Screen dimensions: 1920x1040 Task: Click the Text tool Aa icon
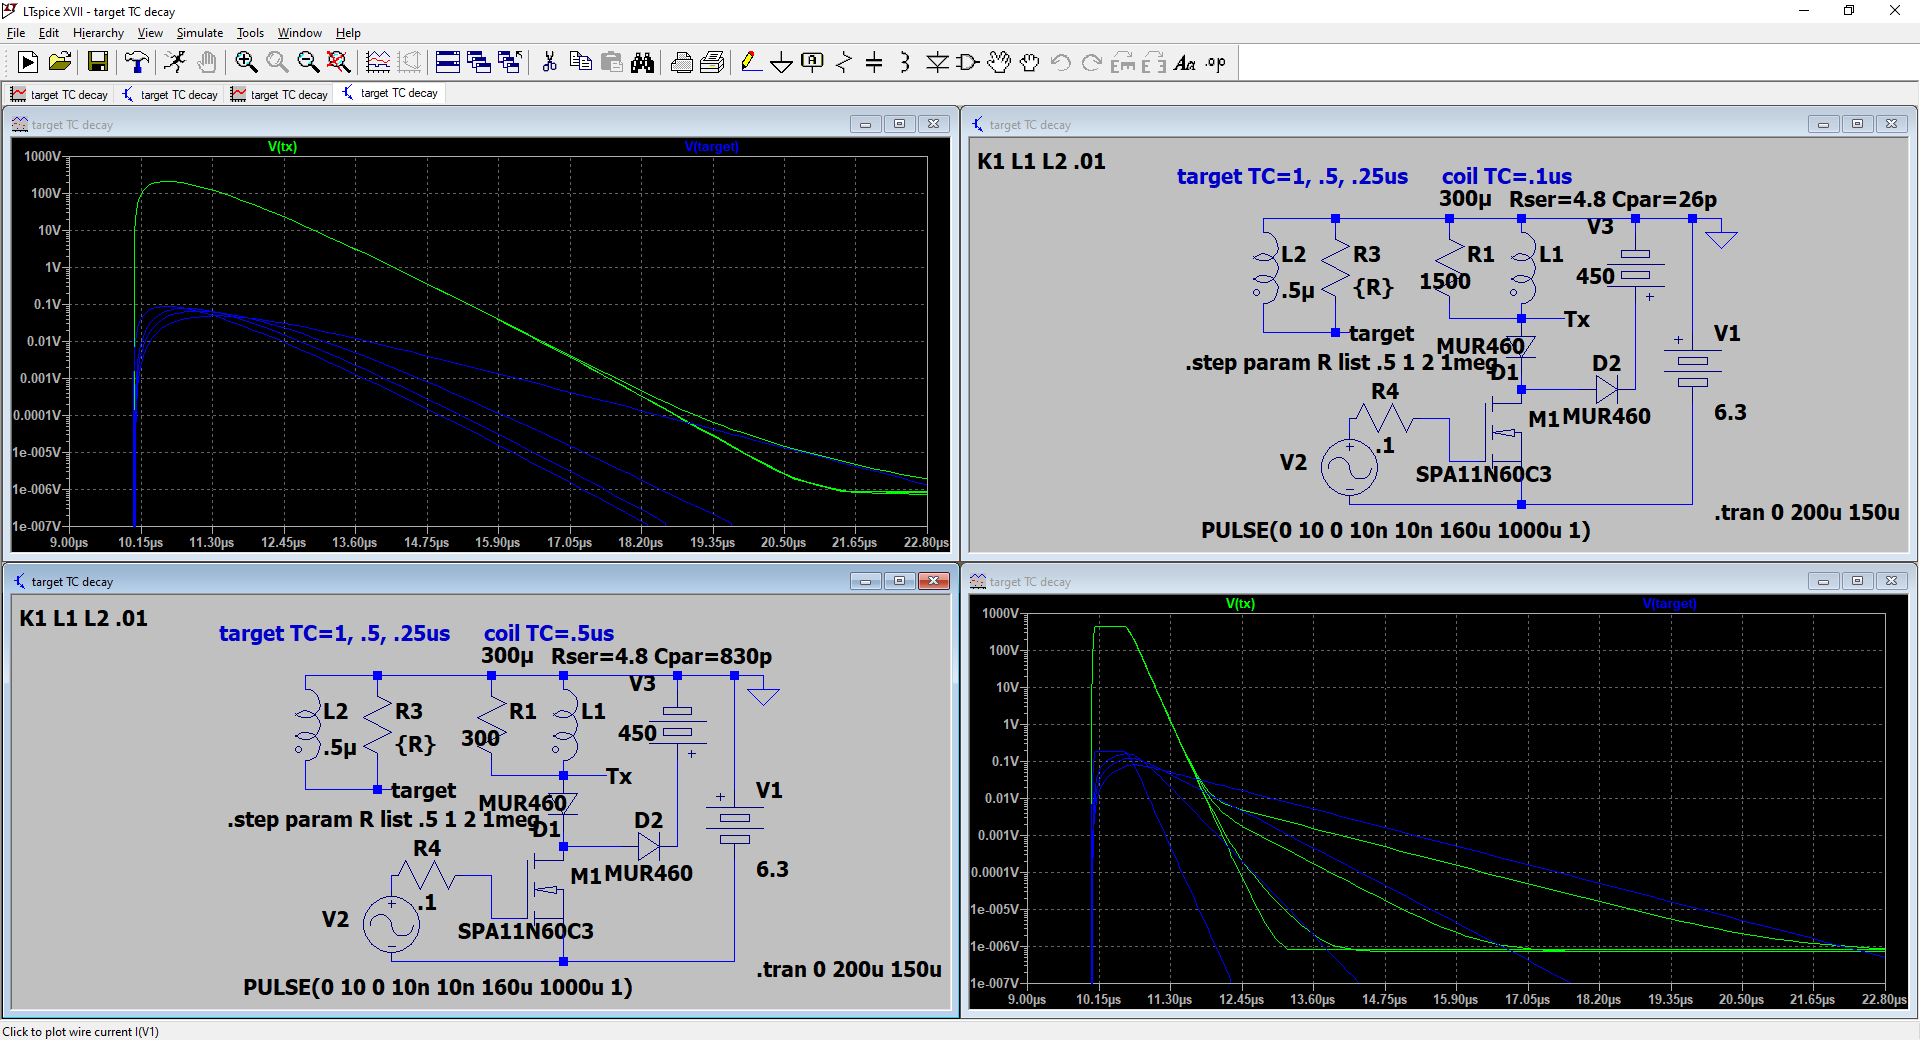tap(1184, 63)
